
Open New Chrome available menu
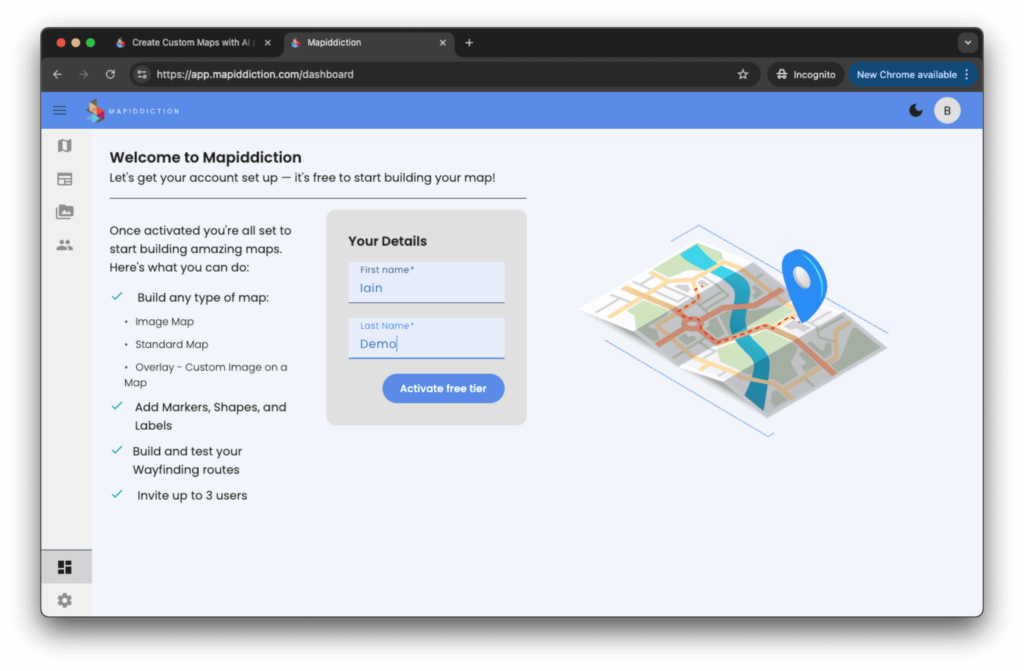pyautogui.click(x=913, y=75)
